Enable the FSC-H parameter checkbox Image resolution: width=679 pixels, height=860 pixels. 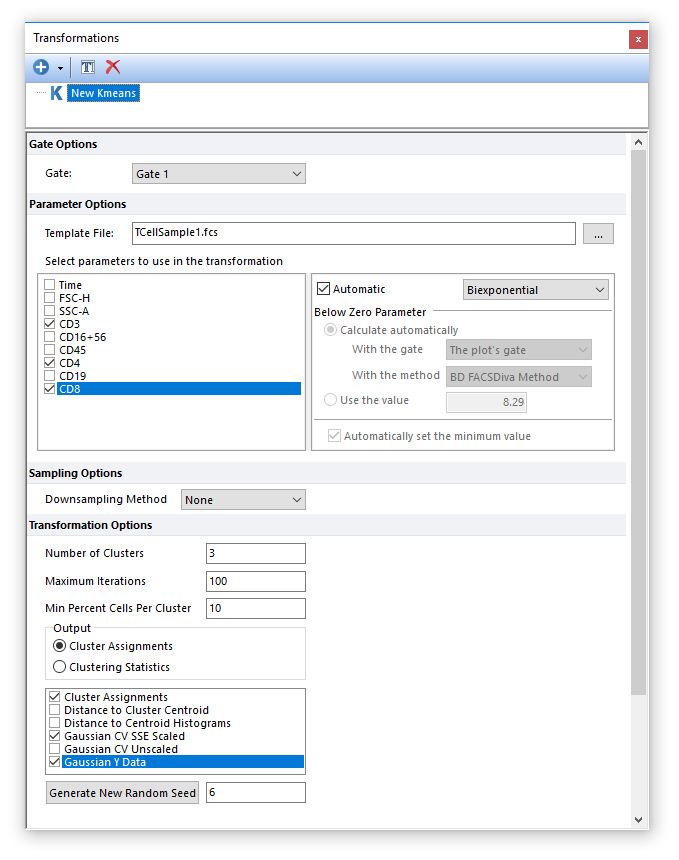click(x=50, y=298)
